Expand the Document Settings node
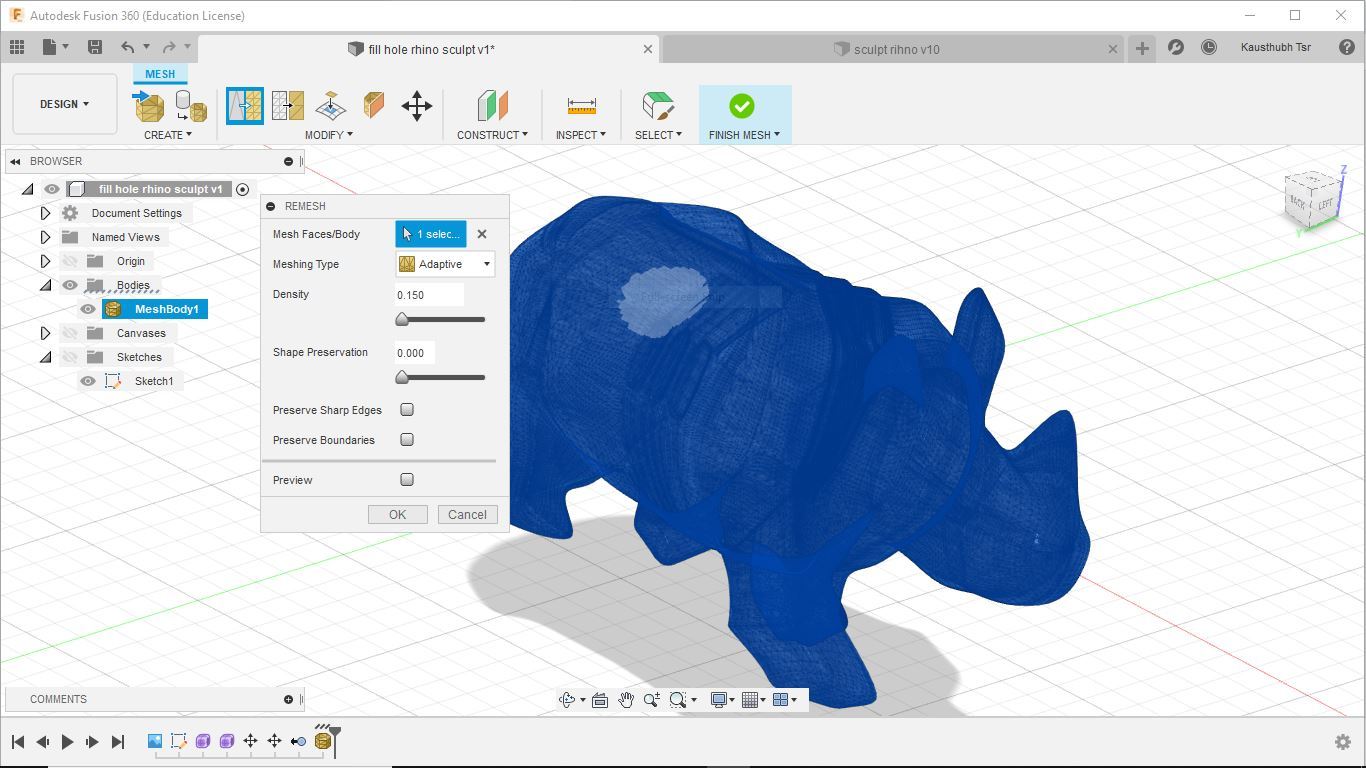 (x=45, y=213)
